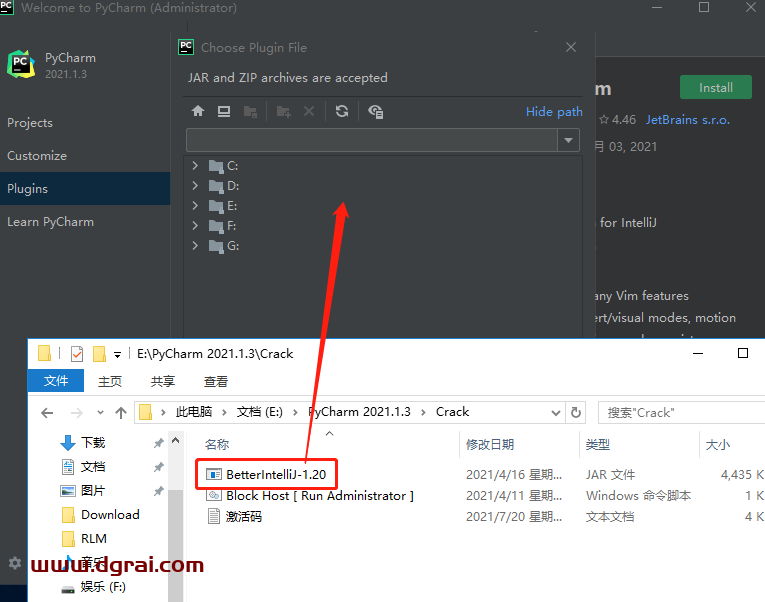
Task: Expand the D: drive node
Action: pyautogui.click(x=195, y=185)
